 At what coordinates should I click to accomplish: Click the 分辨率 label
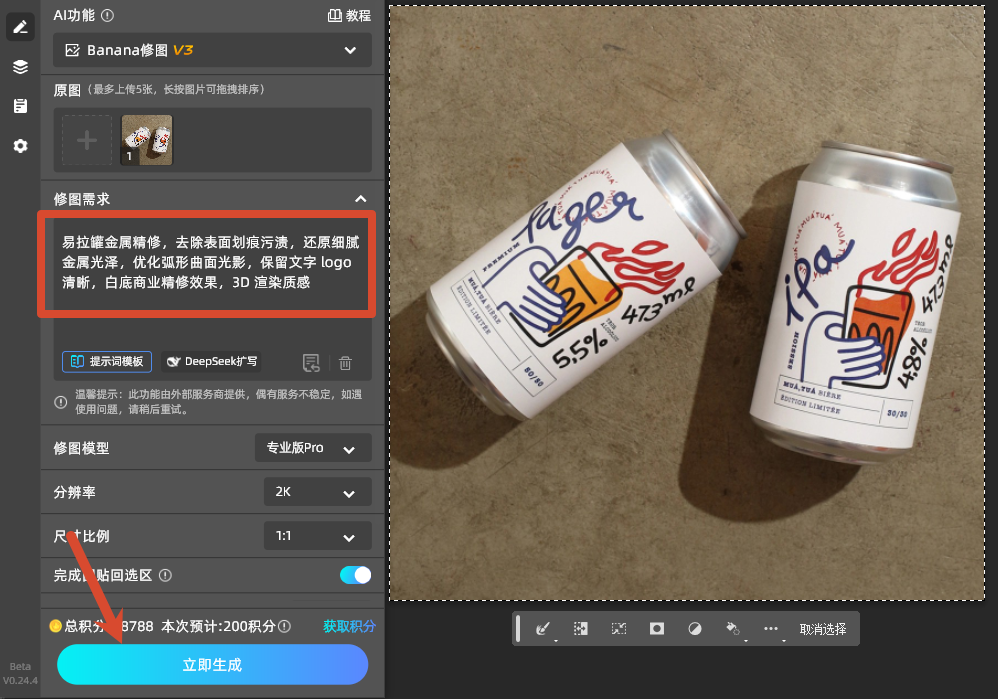[74, 492]
